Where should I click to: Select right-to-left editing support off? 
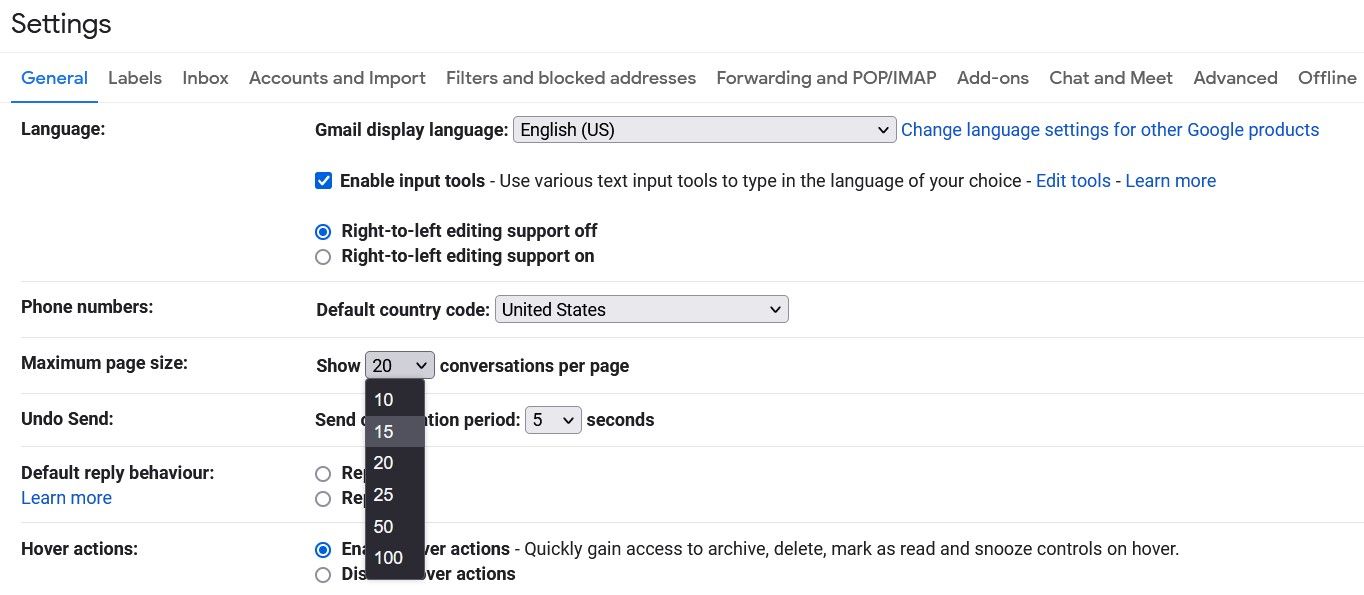tap(322, 231)
